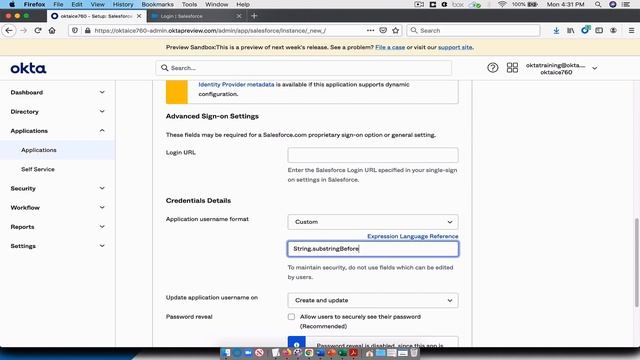
Task: Open Okta help question mark icon
Action: click(x=493, y=68)
